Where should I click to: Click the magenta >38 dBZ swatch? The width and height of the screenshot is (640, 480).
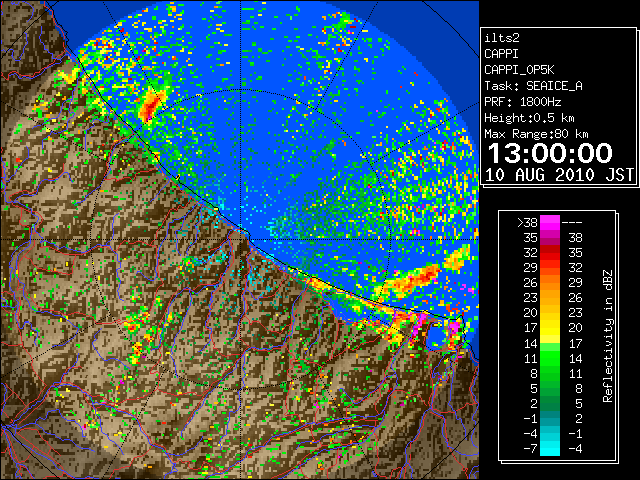pos(550,222)
